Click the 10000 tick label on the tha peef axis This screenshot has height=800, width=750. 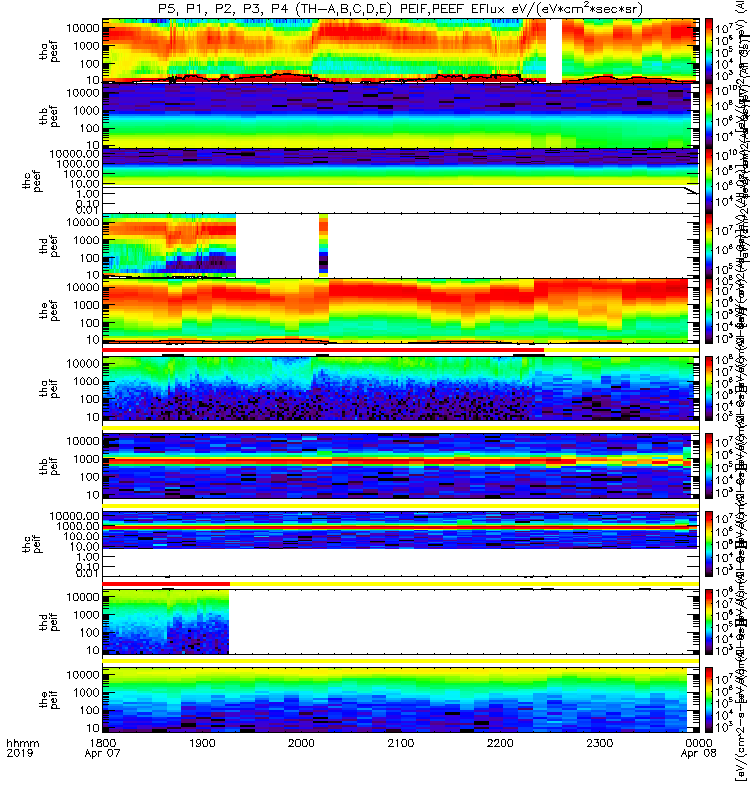pos(83,28)
